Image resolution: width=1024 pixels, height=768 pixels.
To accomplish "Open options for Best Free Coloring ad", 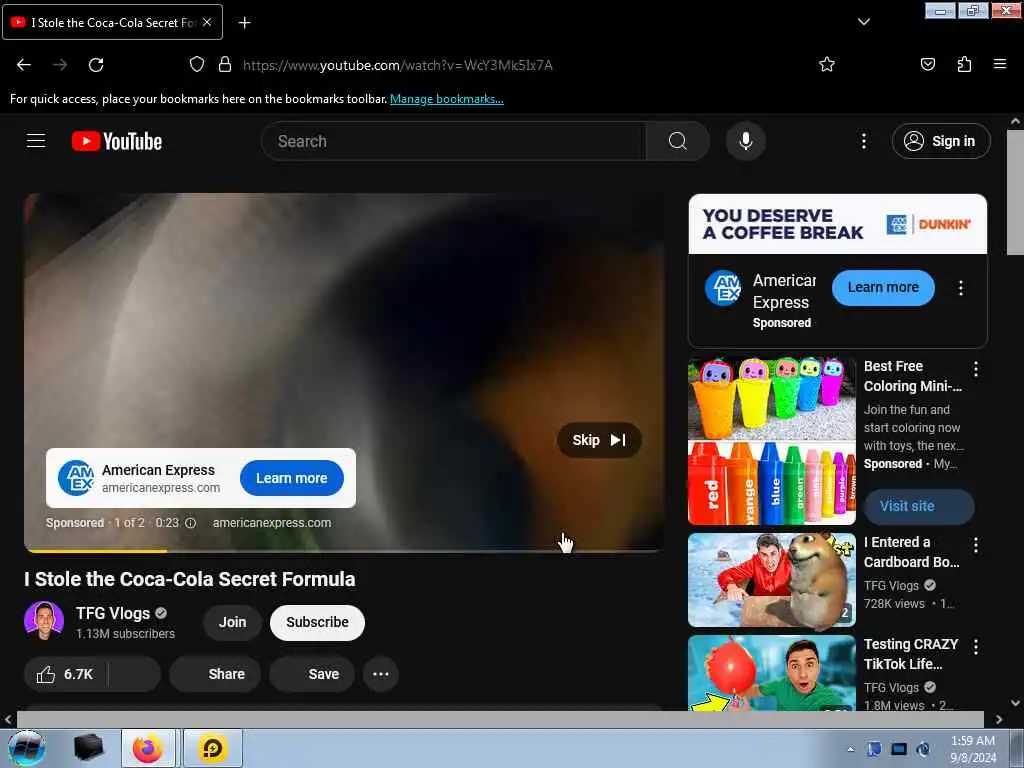I will (976, 369).
